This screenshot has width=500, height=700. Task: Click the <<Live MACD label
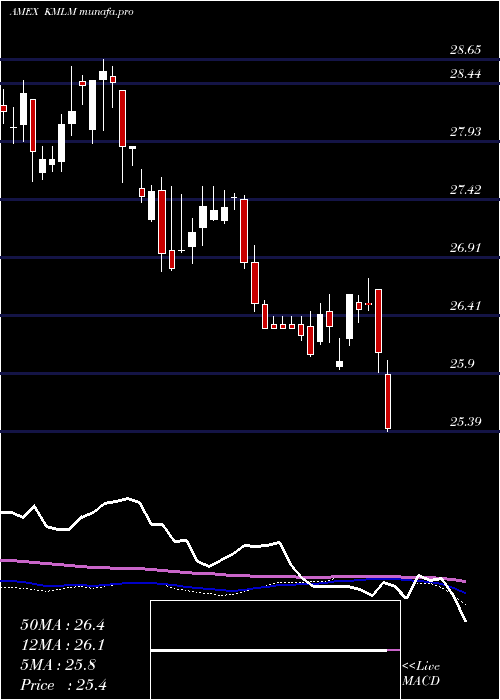[421, 674]
